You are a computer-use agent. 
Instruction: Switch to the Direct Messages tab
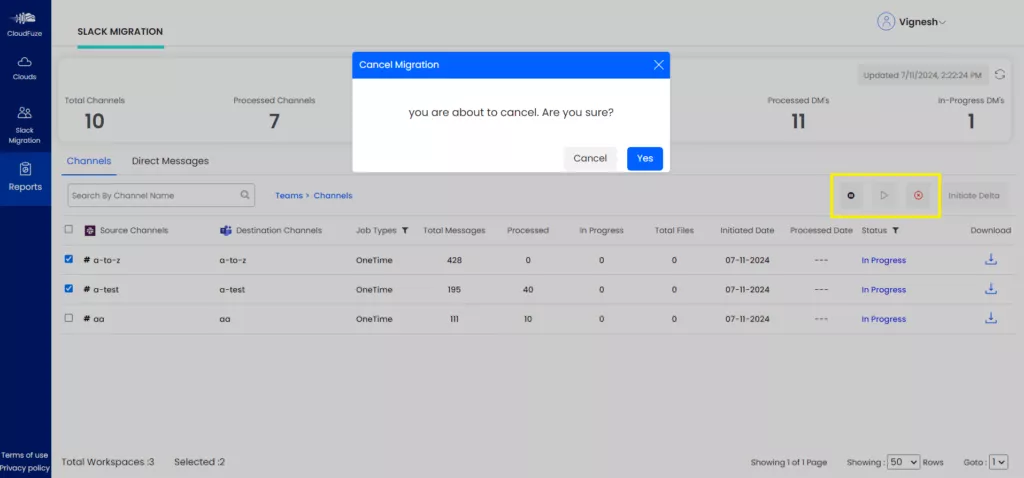(170, 161)
